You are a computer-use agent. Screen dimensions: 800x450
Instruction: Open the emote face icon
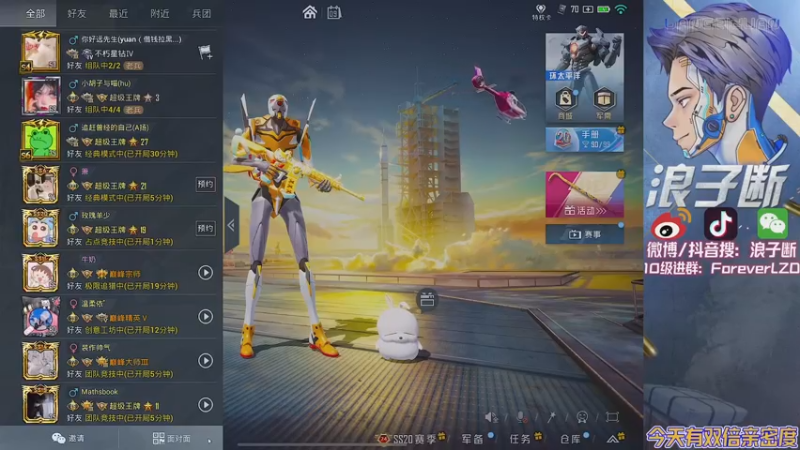[x=582, y=417]
